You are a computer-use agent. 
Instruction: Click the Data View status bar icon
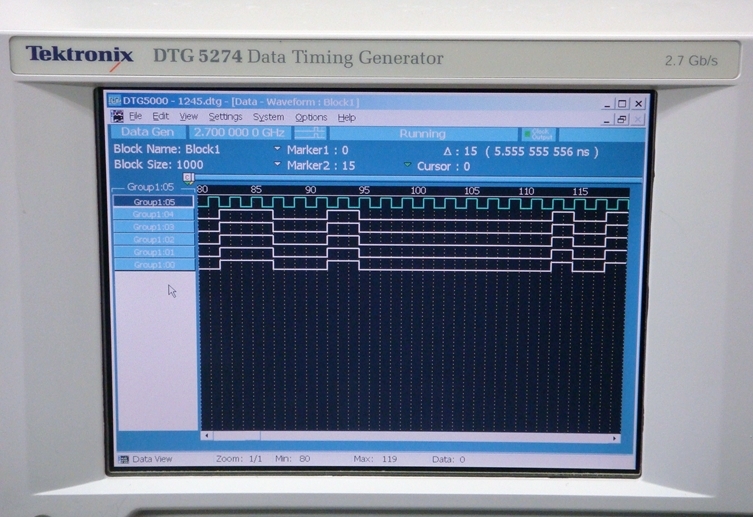click(123, 459)
